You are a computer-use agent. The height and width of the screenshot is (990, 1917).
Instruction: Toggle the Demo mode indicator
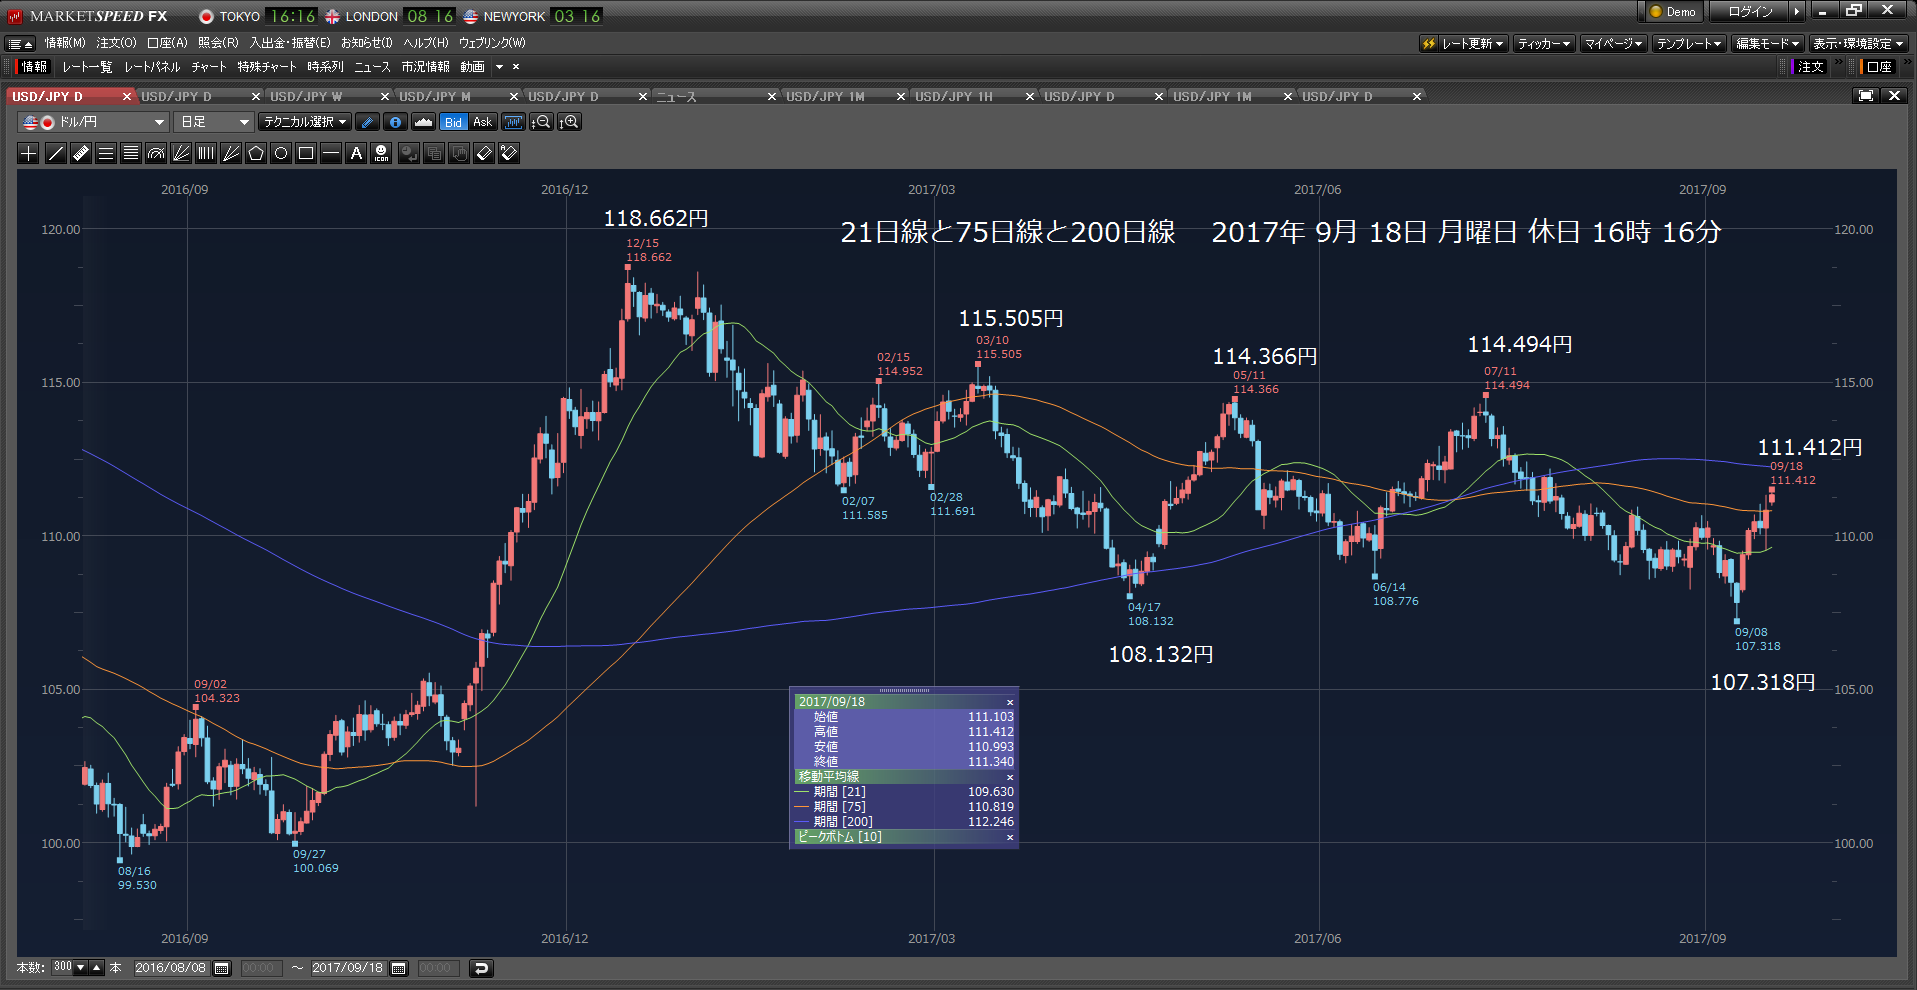tap(1672, 12)
